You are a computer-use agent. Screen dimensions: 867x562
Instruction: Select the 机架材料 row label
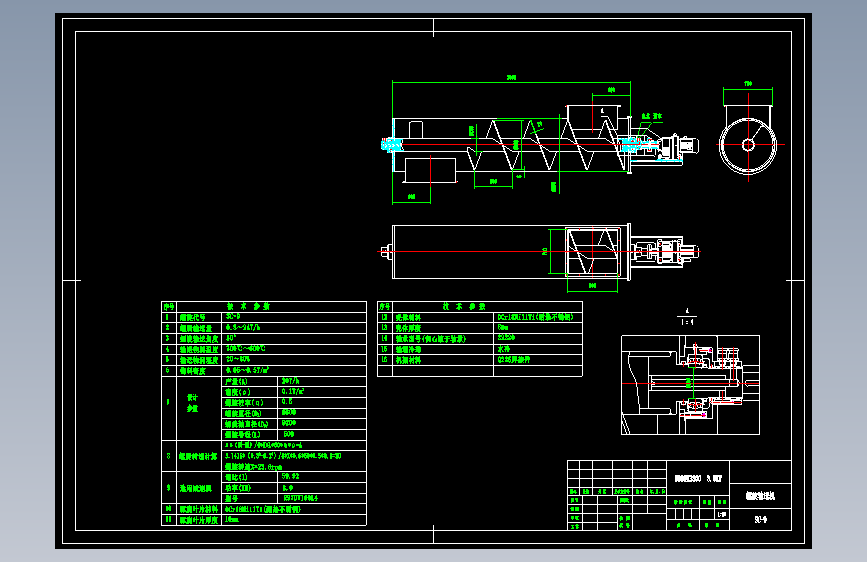(x=409, y=360)
